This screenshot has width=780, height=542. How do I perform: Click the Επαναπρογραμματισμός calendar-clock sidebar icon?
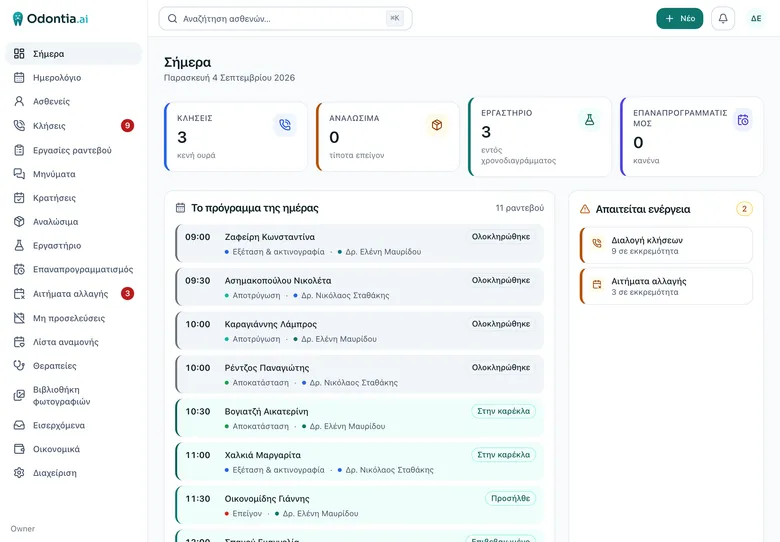tap(19, 270)
